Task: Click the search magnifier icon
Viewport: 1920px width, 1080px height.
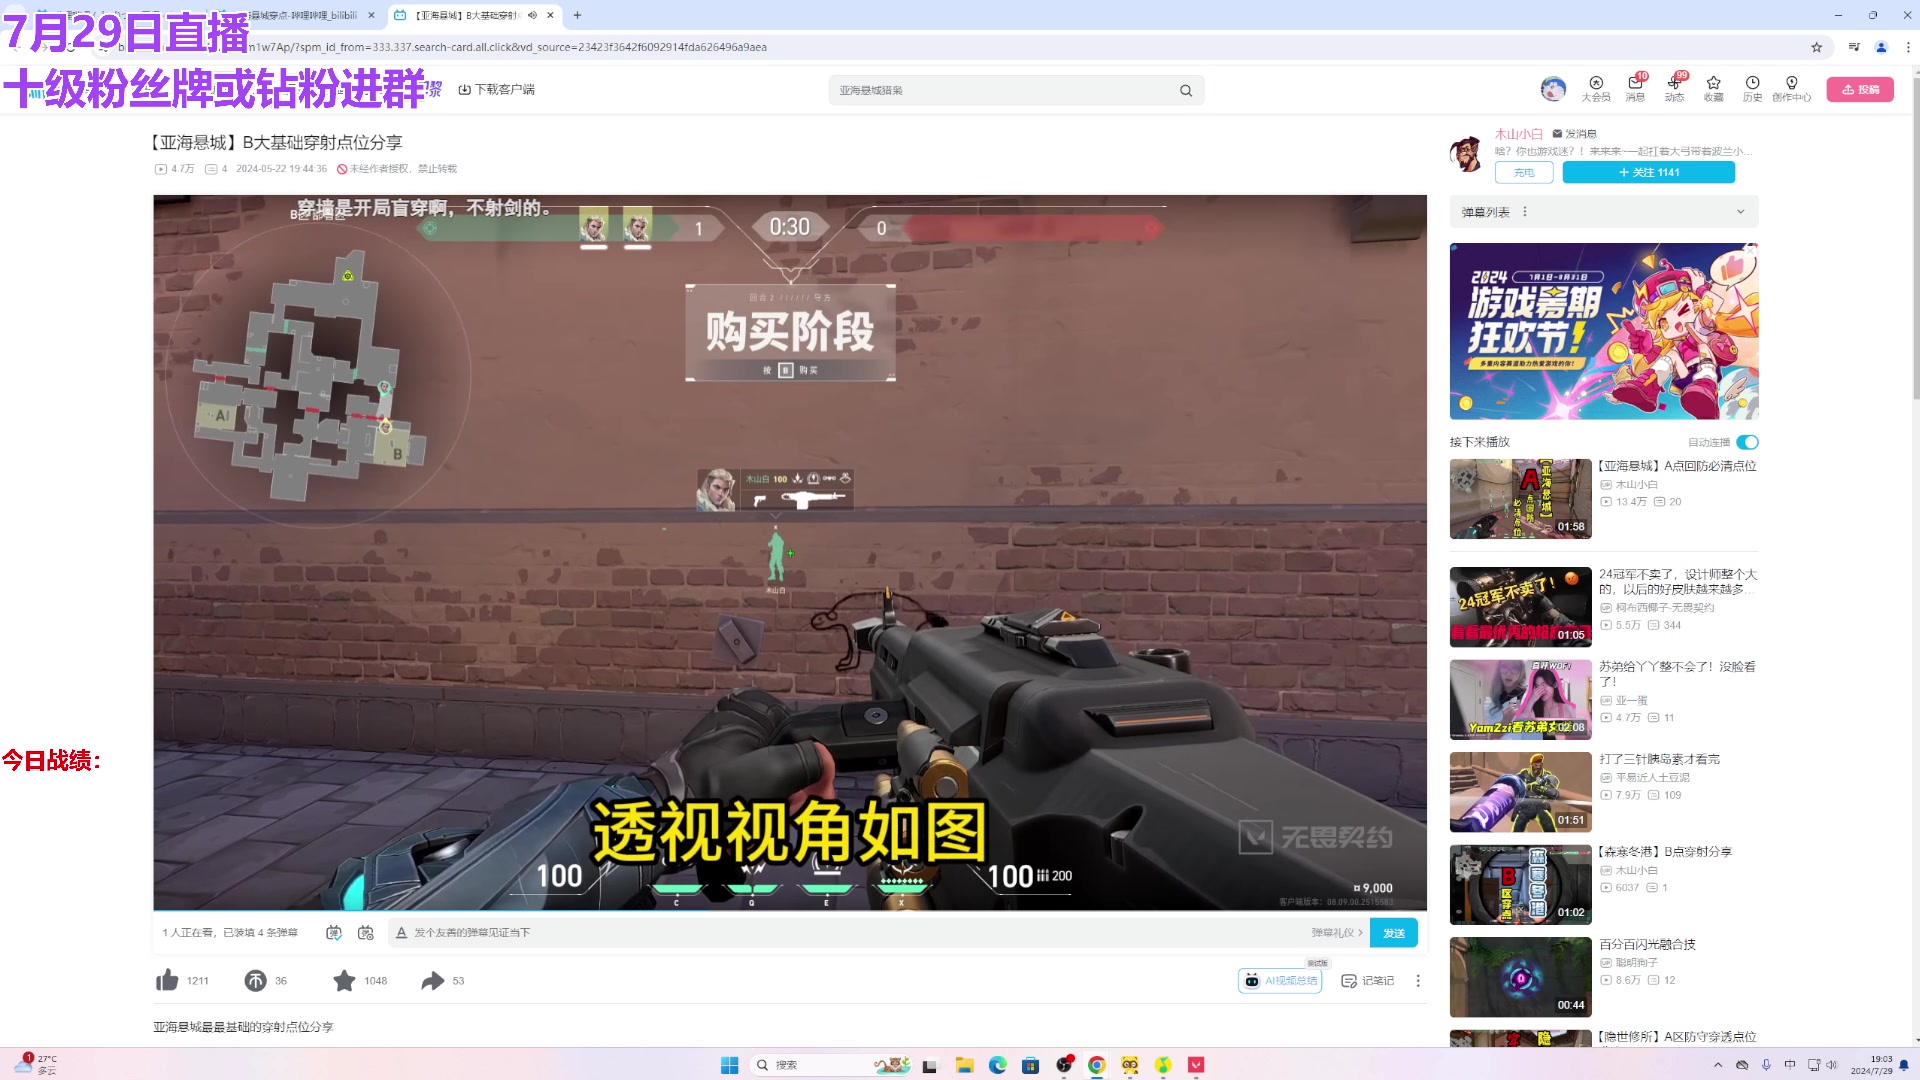Action: [1186, 90]
